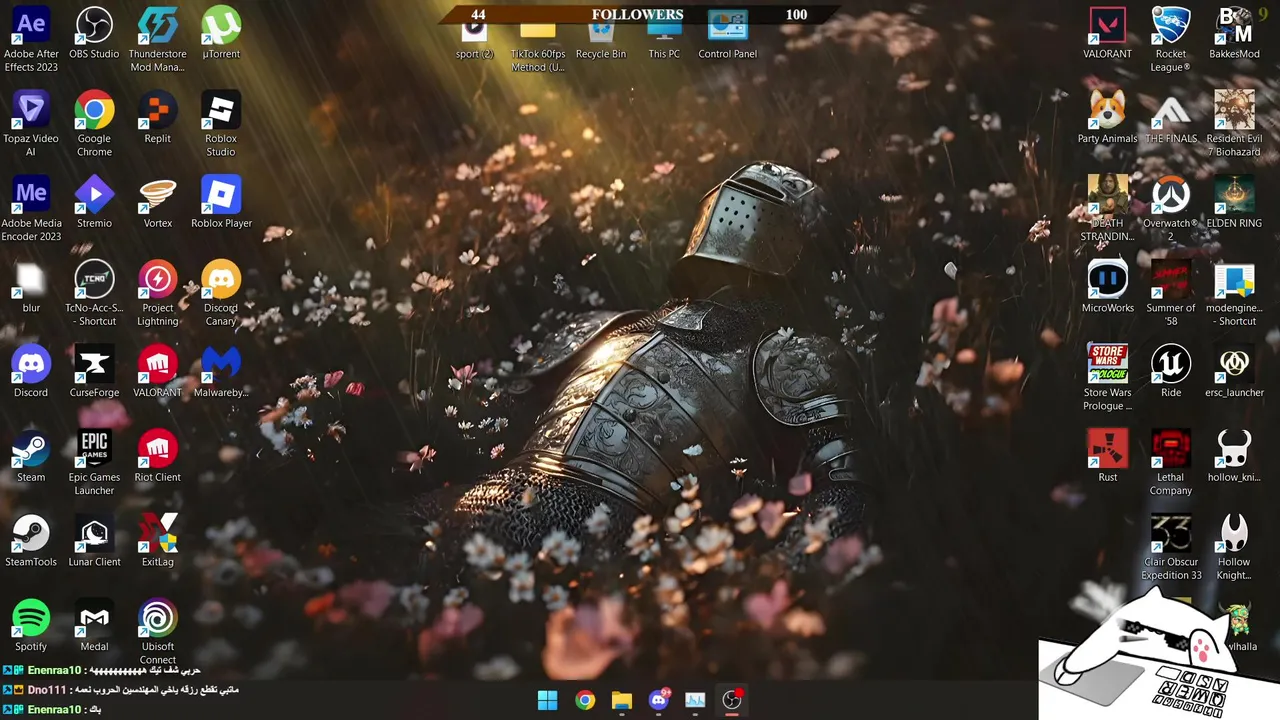Select the Party Animals corgi icon

click(x=1107, y=109)
